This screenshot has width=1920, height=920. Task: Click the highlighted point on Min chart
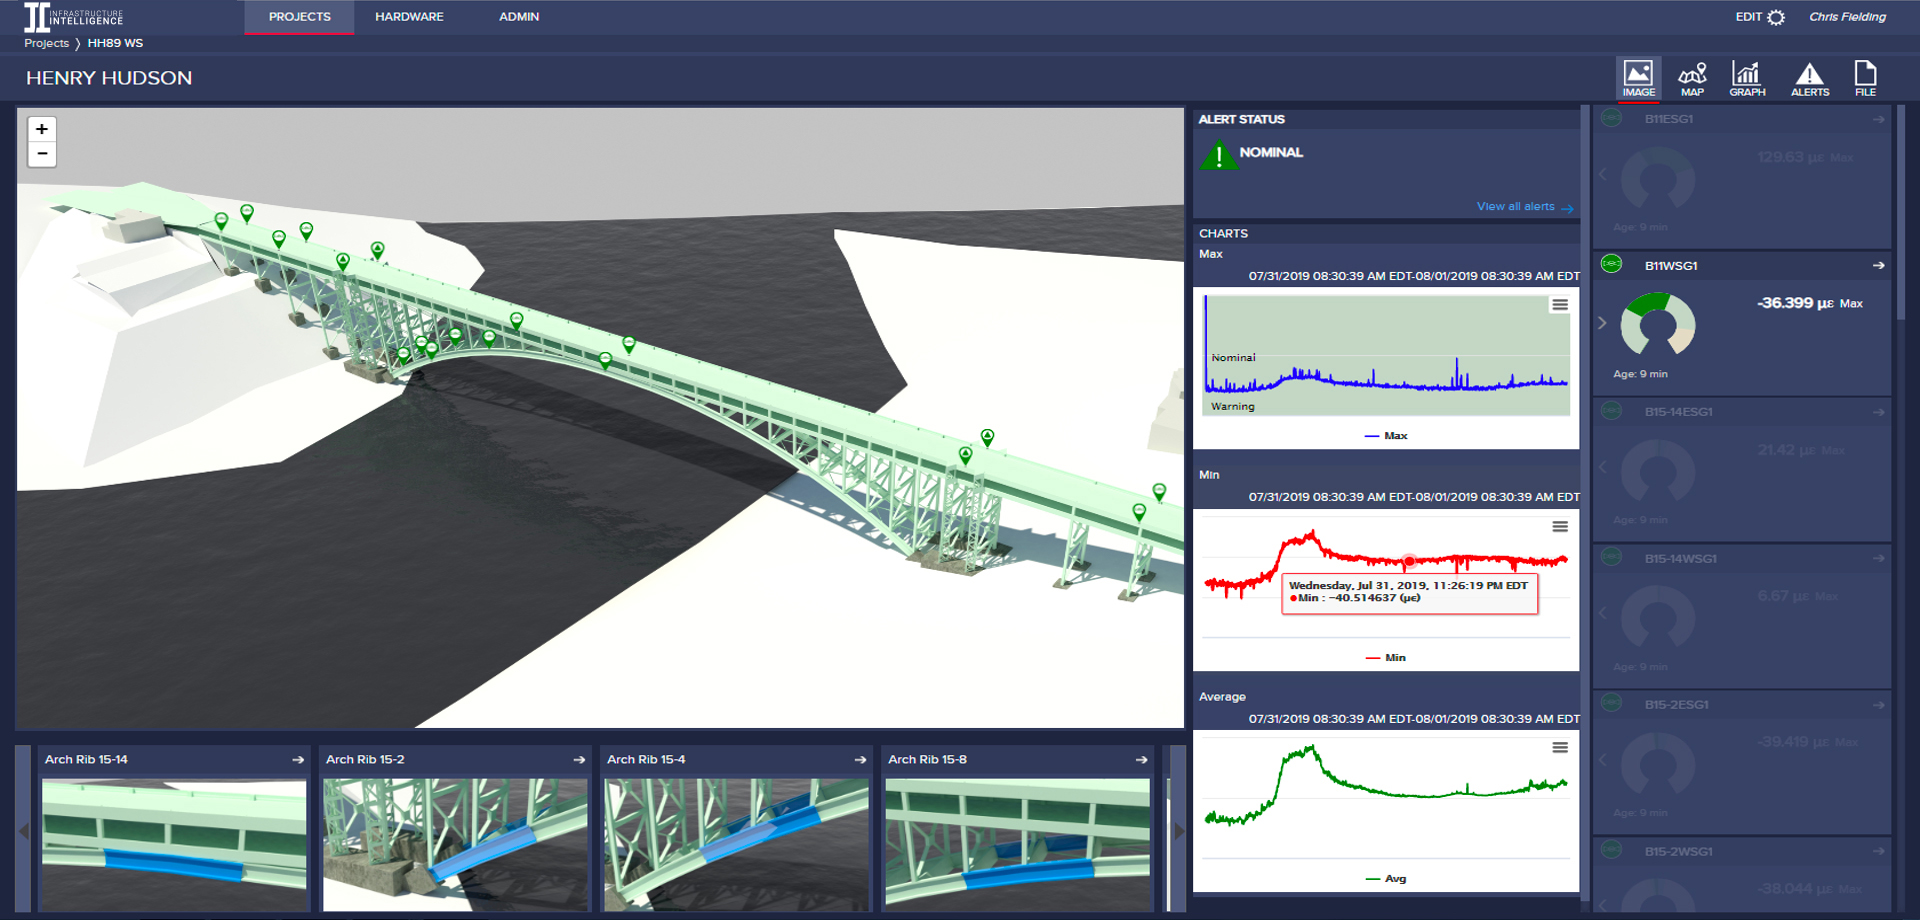click(x=1409, y=561)
